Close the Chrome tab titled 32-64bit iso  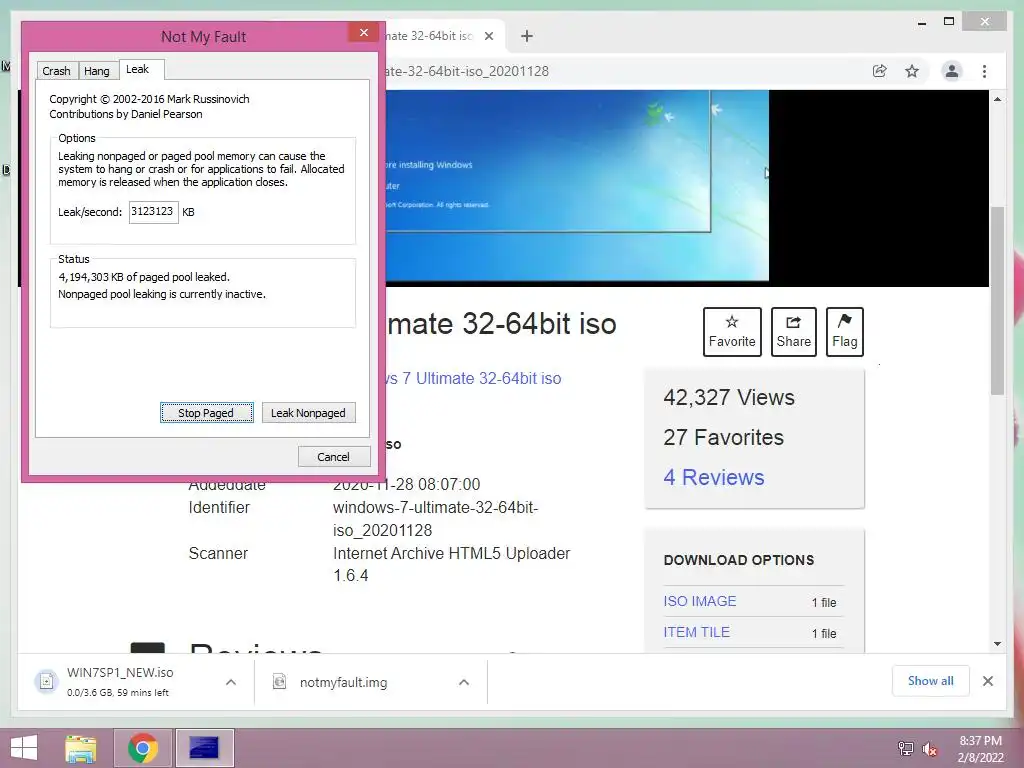tap(488, 36)
